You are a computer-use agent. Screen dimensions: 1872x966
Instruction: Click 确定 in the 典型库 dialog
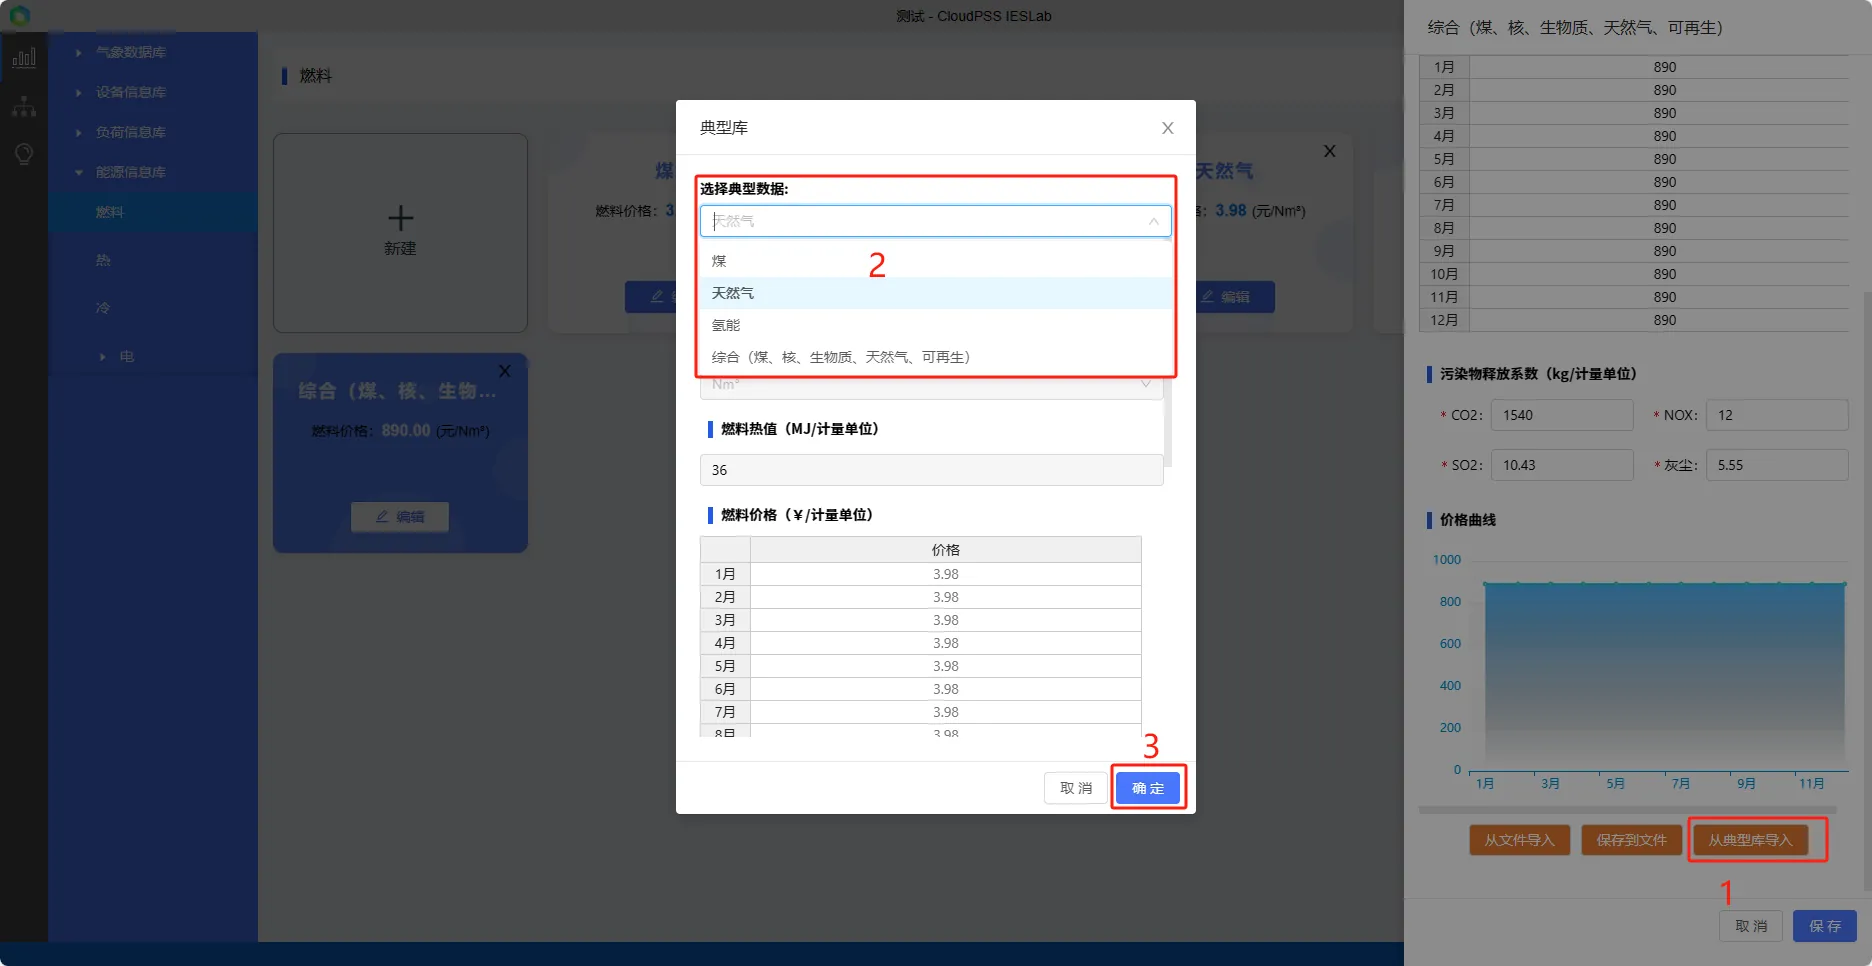pyautogui.click(x=1148, y=788)
